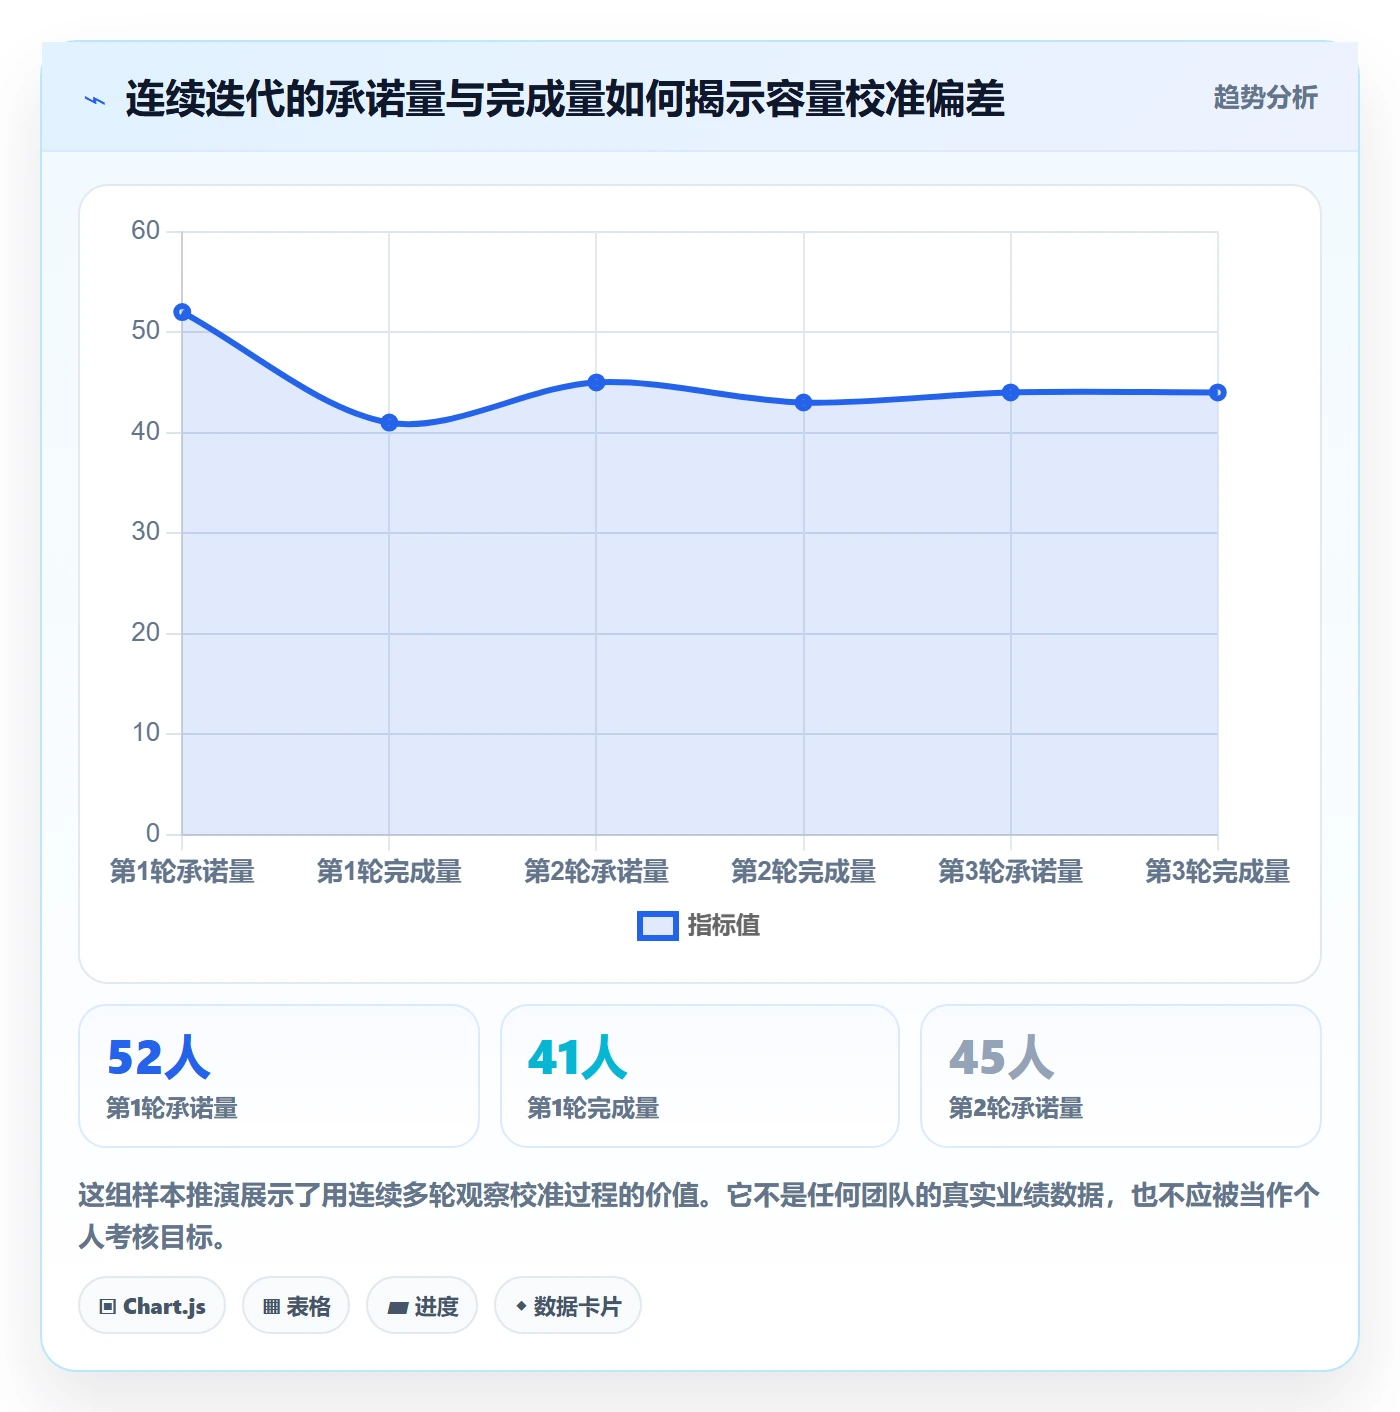Open the 52人 第1轮承诺量 data card
Image resolution: width=1400 pixels, height=1412 pixels.
coord(279,1076)
